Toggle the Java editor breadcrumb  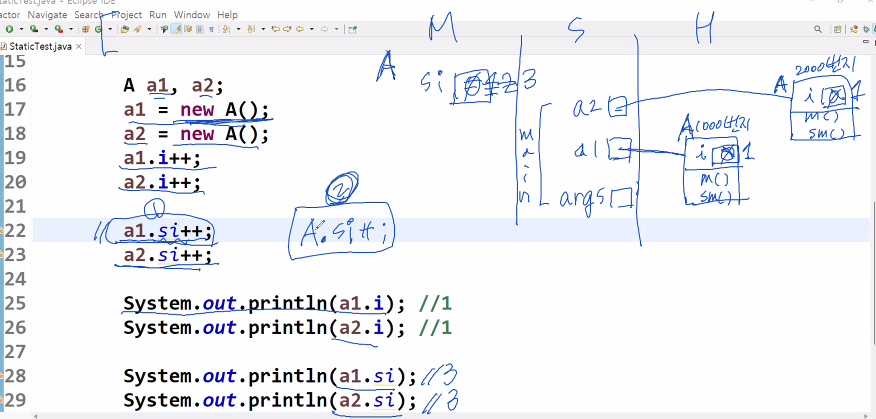pos(164,29)
